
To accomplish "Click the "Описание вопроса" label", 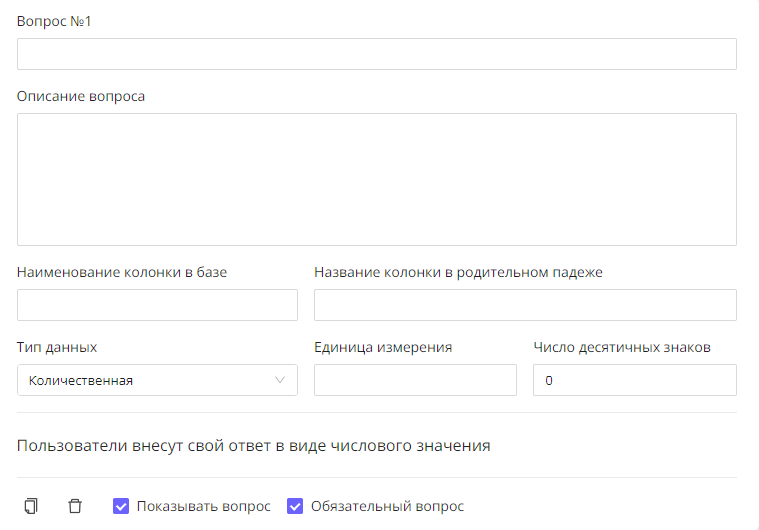I will click(81, 96).
